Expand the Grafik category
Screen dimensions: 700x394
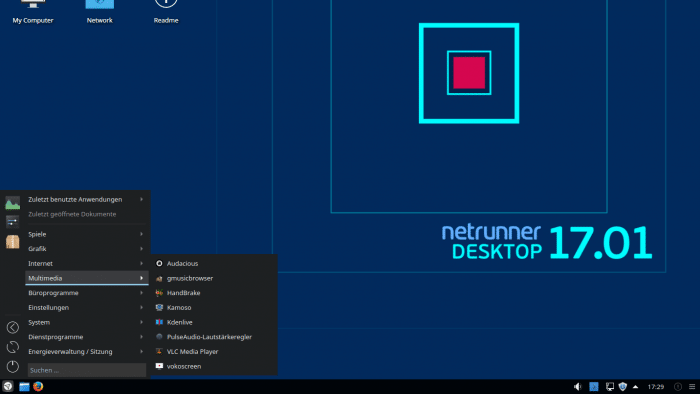pyautogui.click(x=87, y=249)
